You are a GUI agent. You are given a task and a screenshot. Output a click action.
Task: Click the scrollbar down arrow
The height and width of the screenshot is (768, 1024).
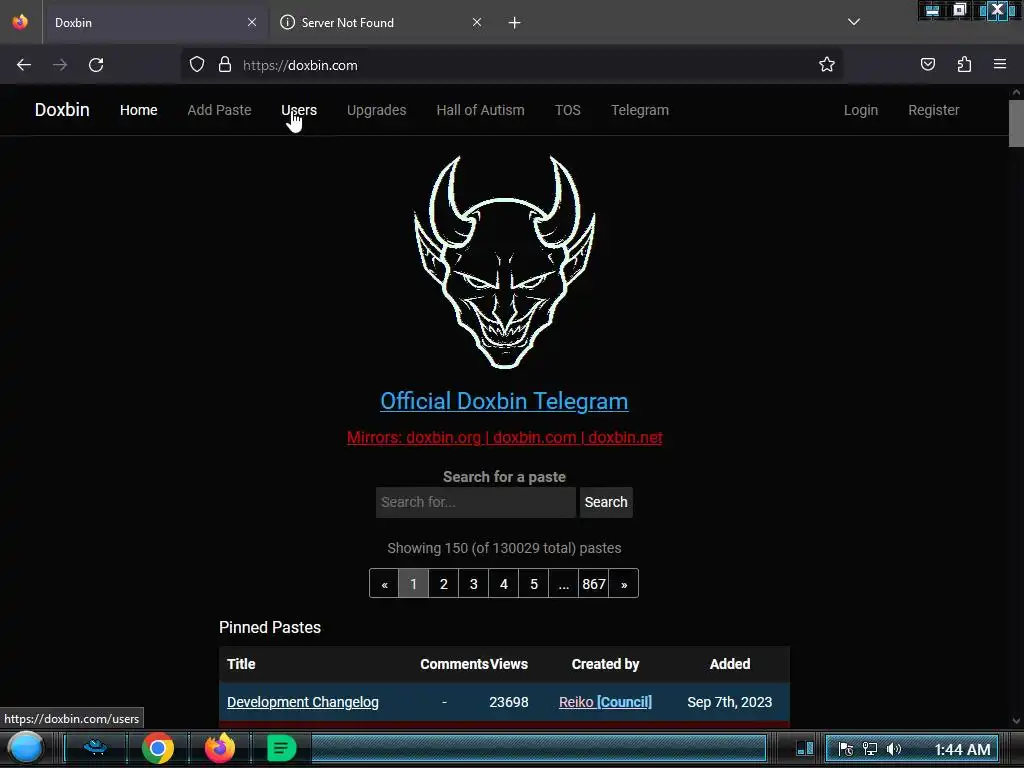click(x=1016, y=721)
